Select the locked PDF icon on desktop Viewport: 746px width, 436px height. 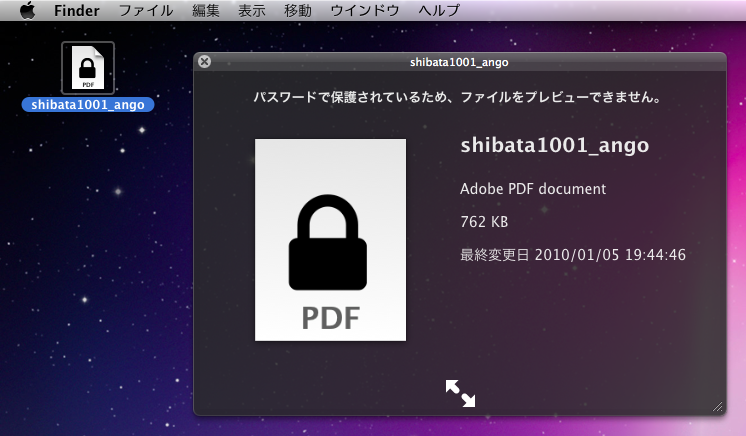(x=88, y=68)
